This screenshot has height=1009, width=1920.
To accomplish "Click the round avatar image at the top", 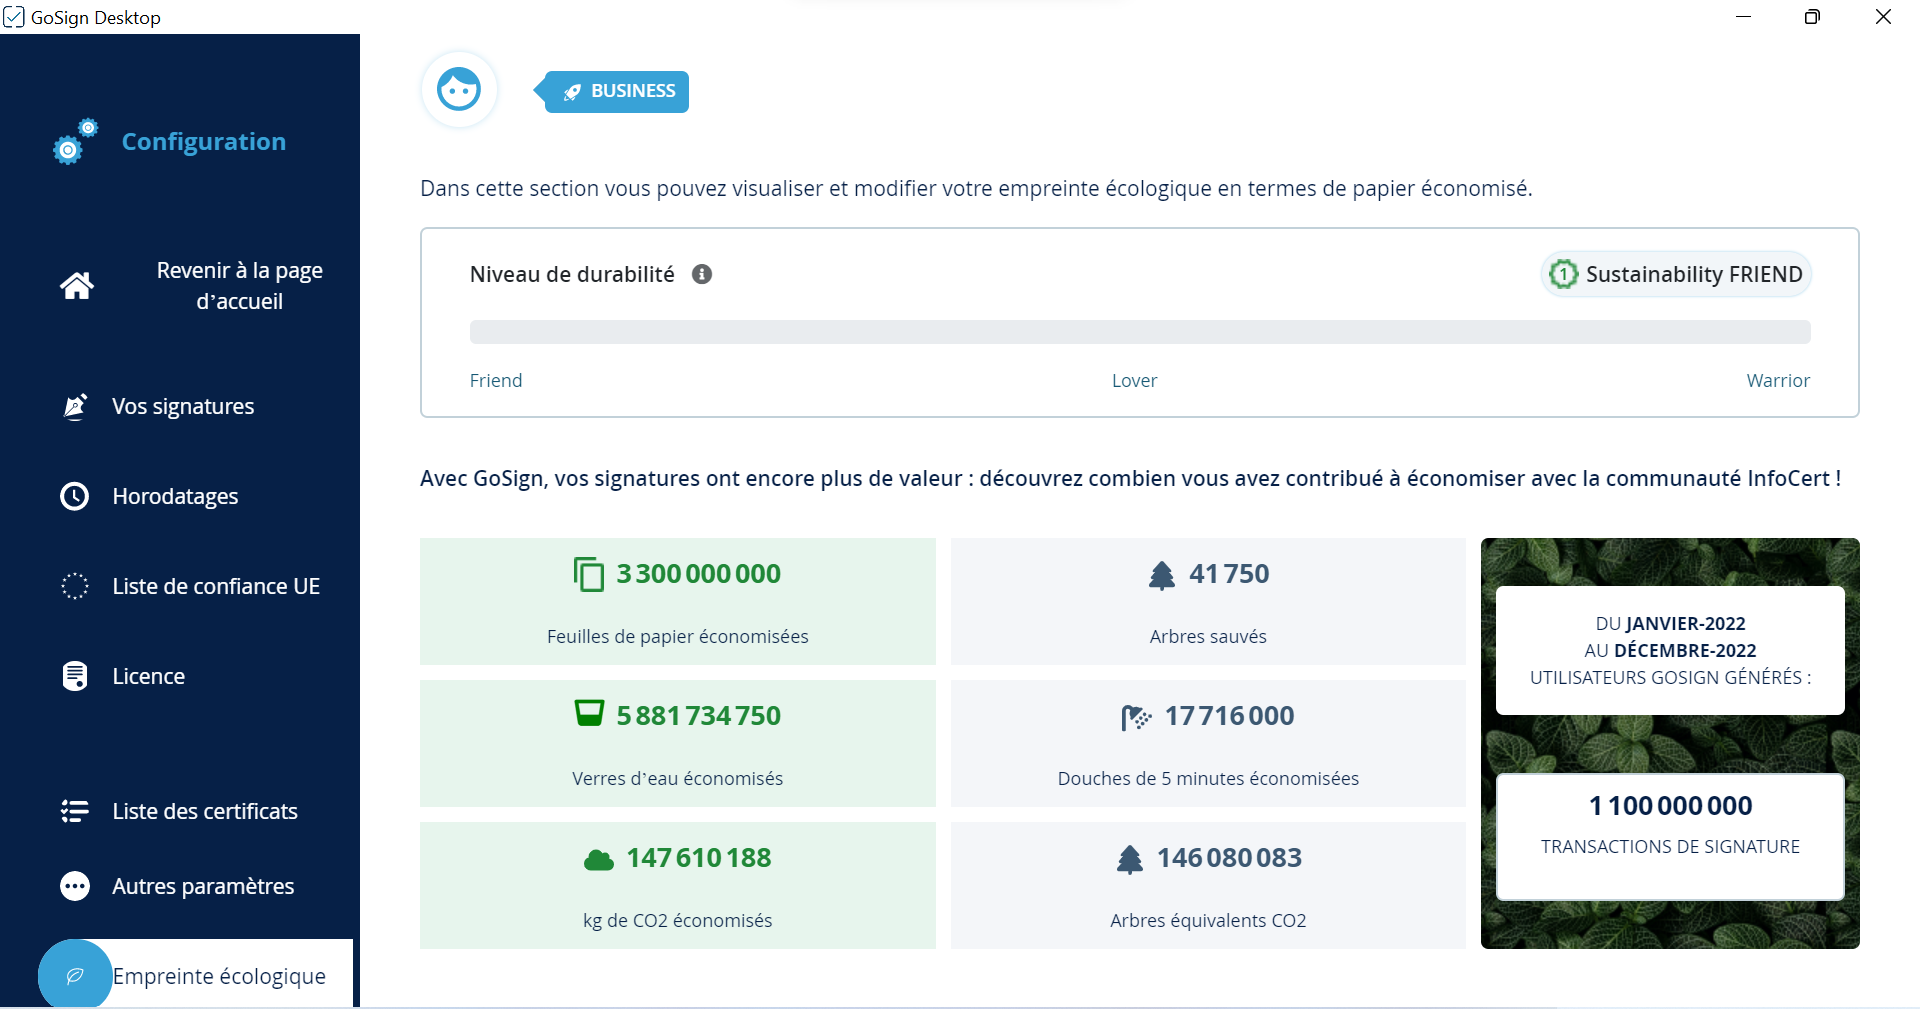I will click(x=459, y=89).
